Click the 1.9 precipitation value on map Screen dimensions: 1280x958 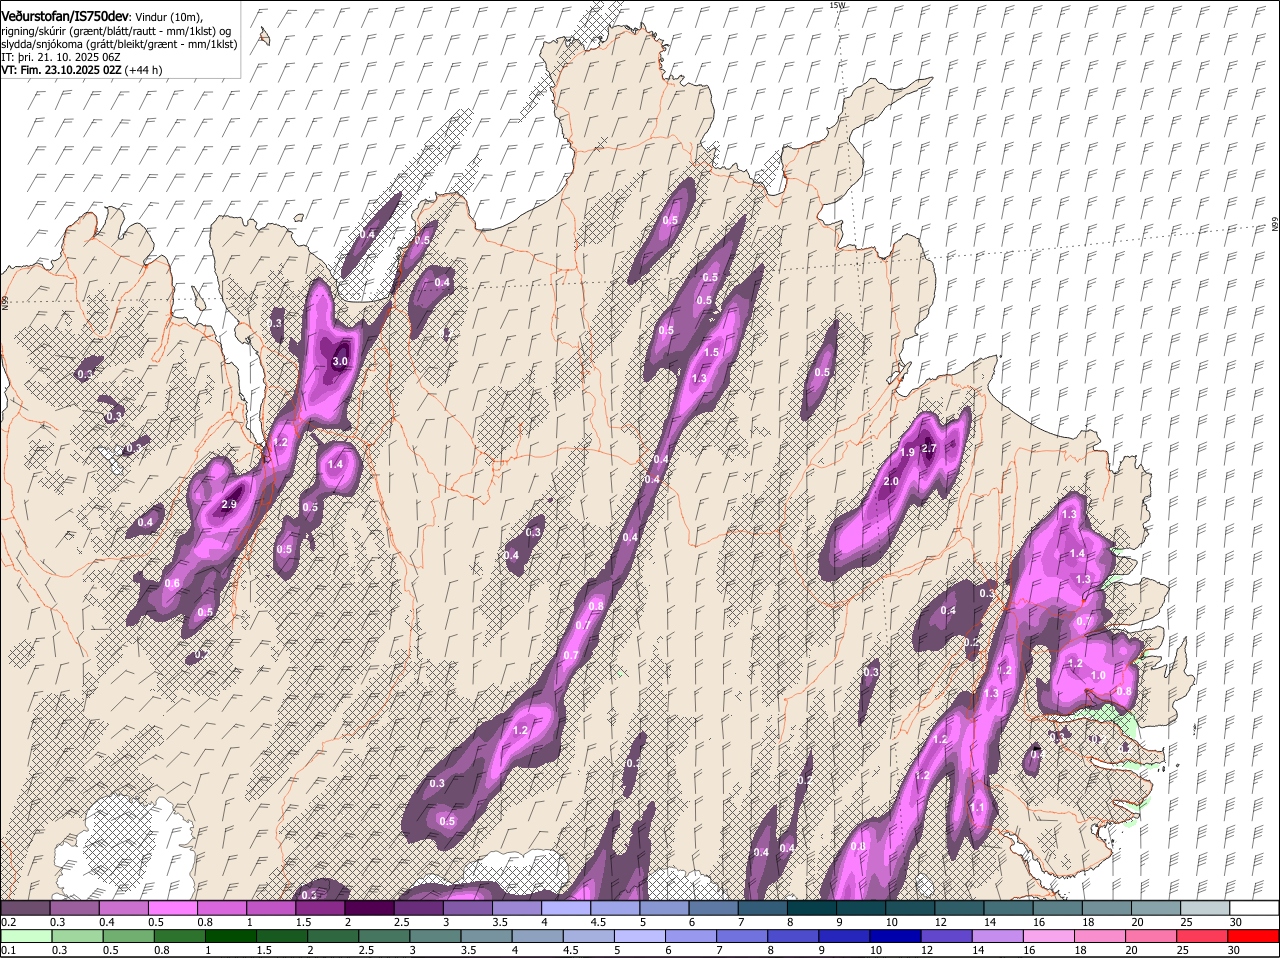[x=907, y=452]
